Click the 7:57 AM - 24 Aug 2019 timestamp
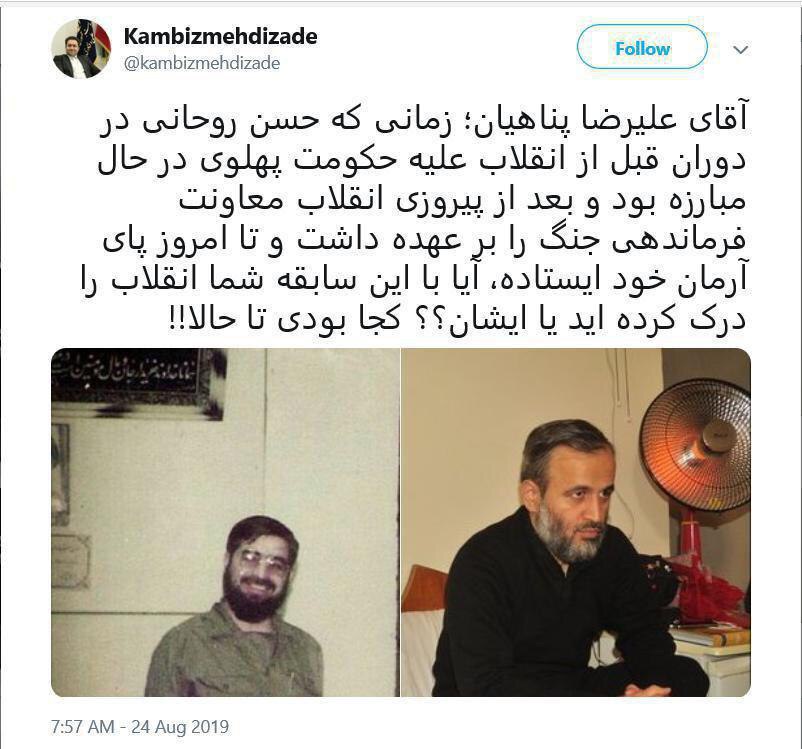 139,726
